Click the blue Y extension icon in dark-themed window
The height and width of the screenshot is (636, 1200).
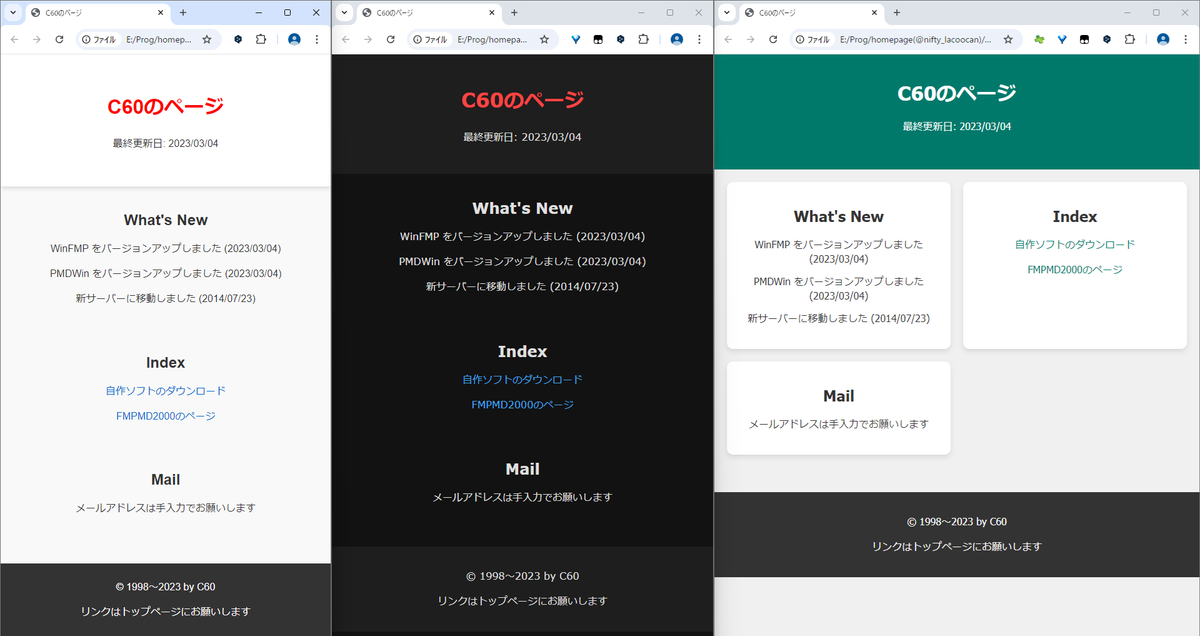[576, 39]
